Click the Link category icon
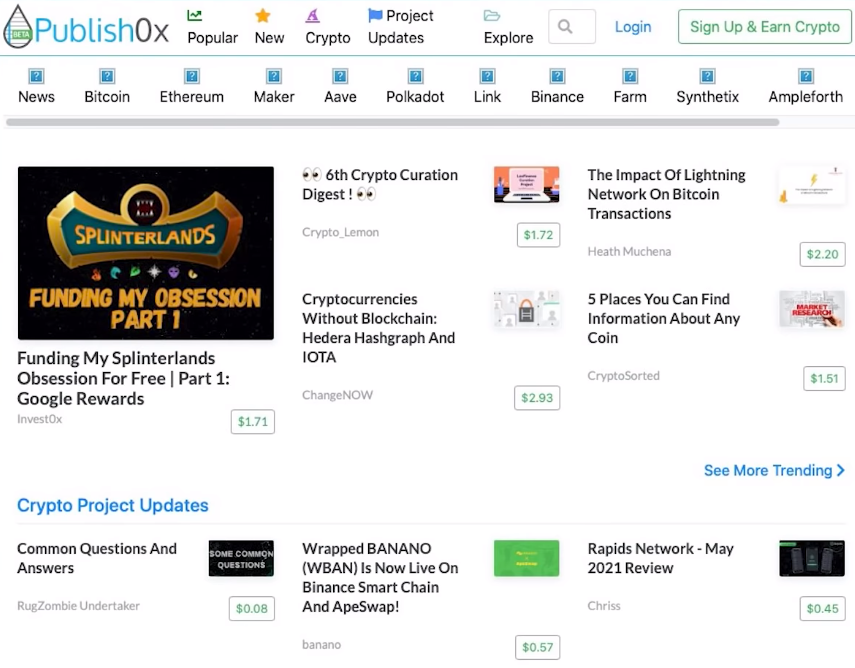 click(487, 76)
